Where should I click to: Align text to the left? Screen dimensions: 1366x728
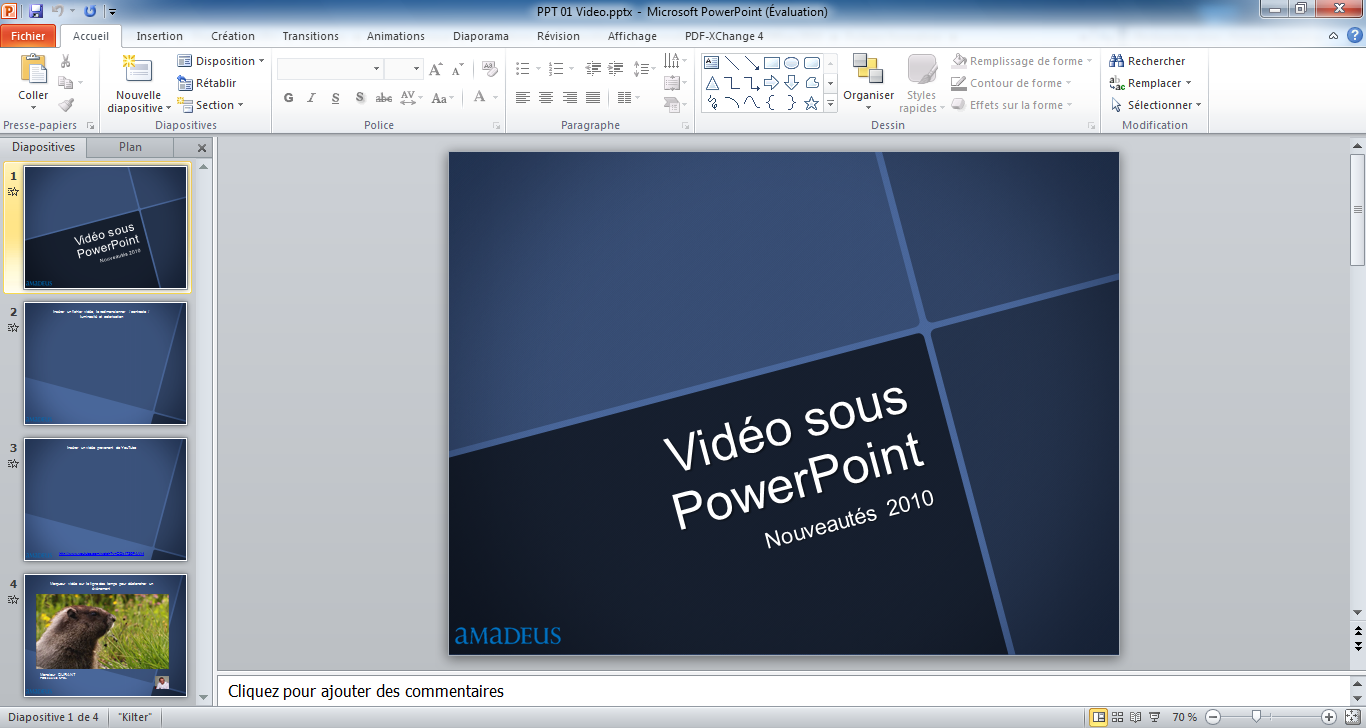522,98
